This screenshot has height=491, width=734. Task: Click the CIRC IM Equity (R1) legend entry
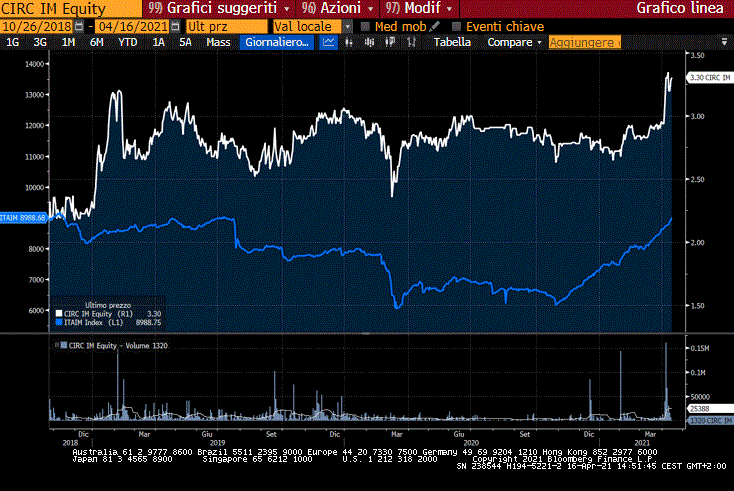click(x=108, y=314)
